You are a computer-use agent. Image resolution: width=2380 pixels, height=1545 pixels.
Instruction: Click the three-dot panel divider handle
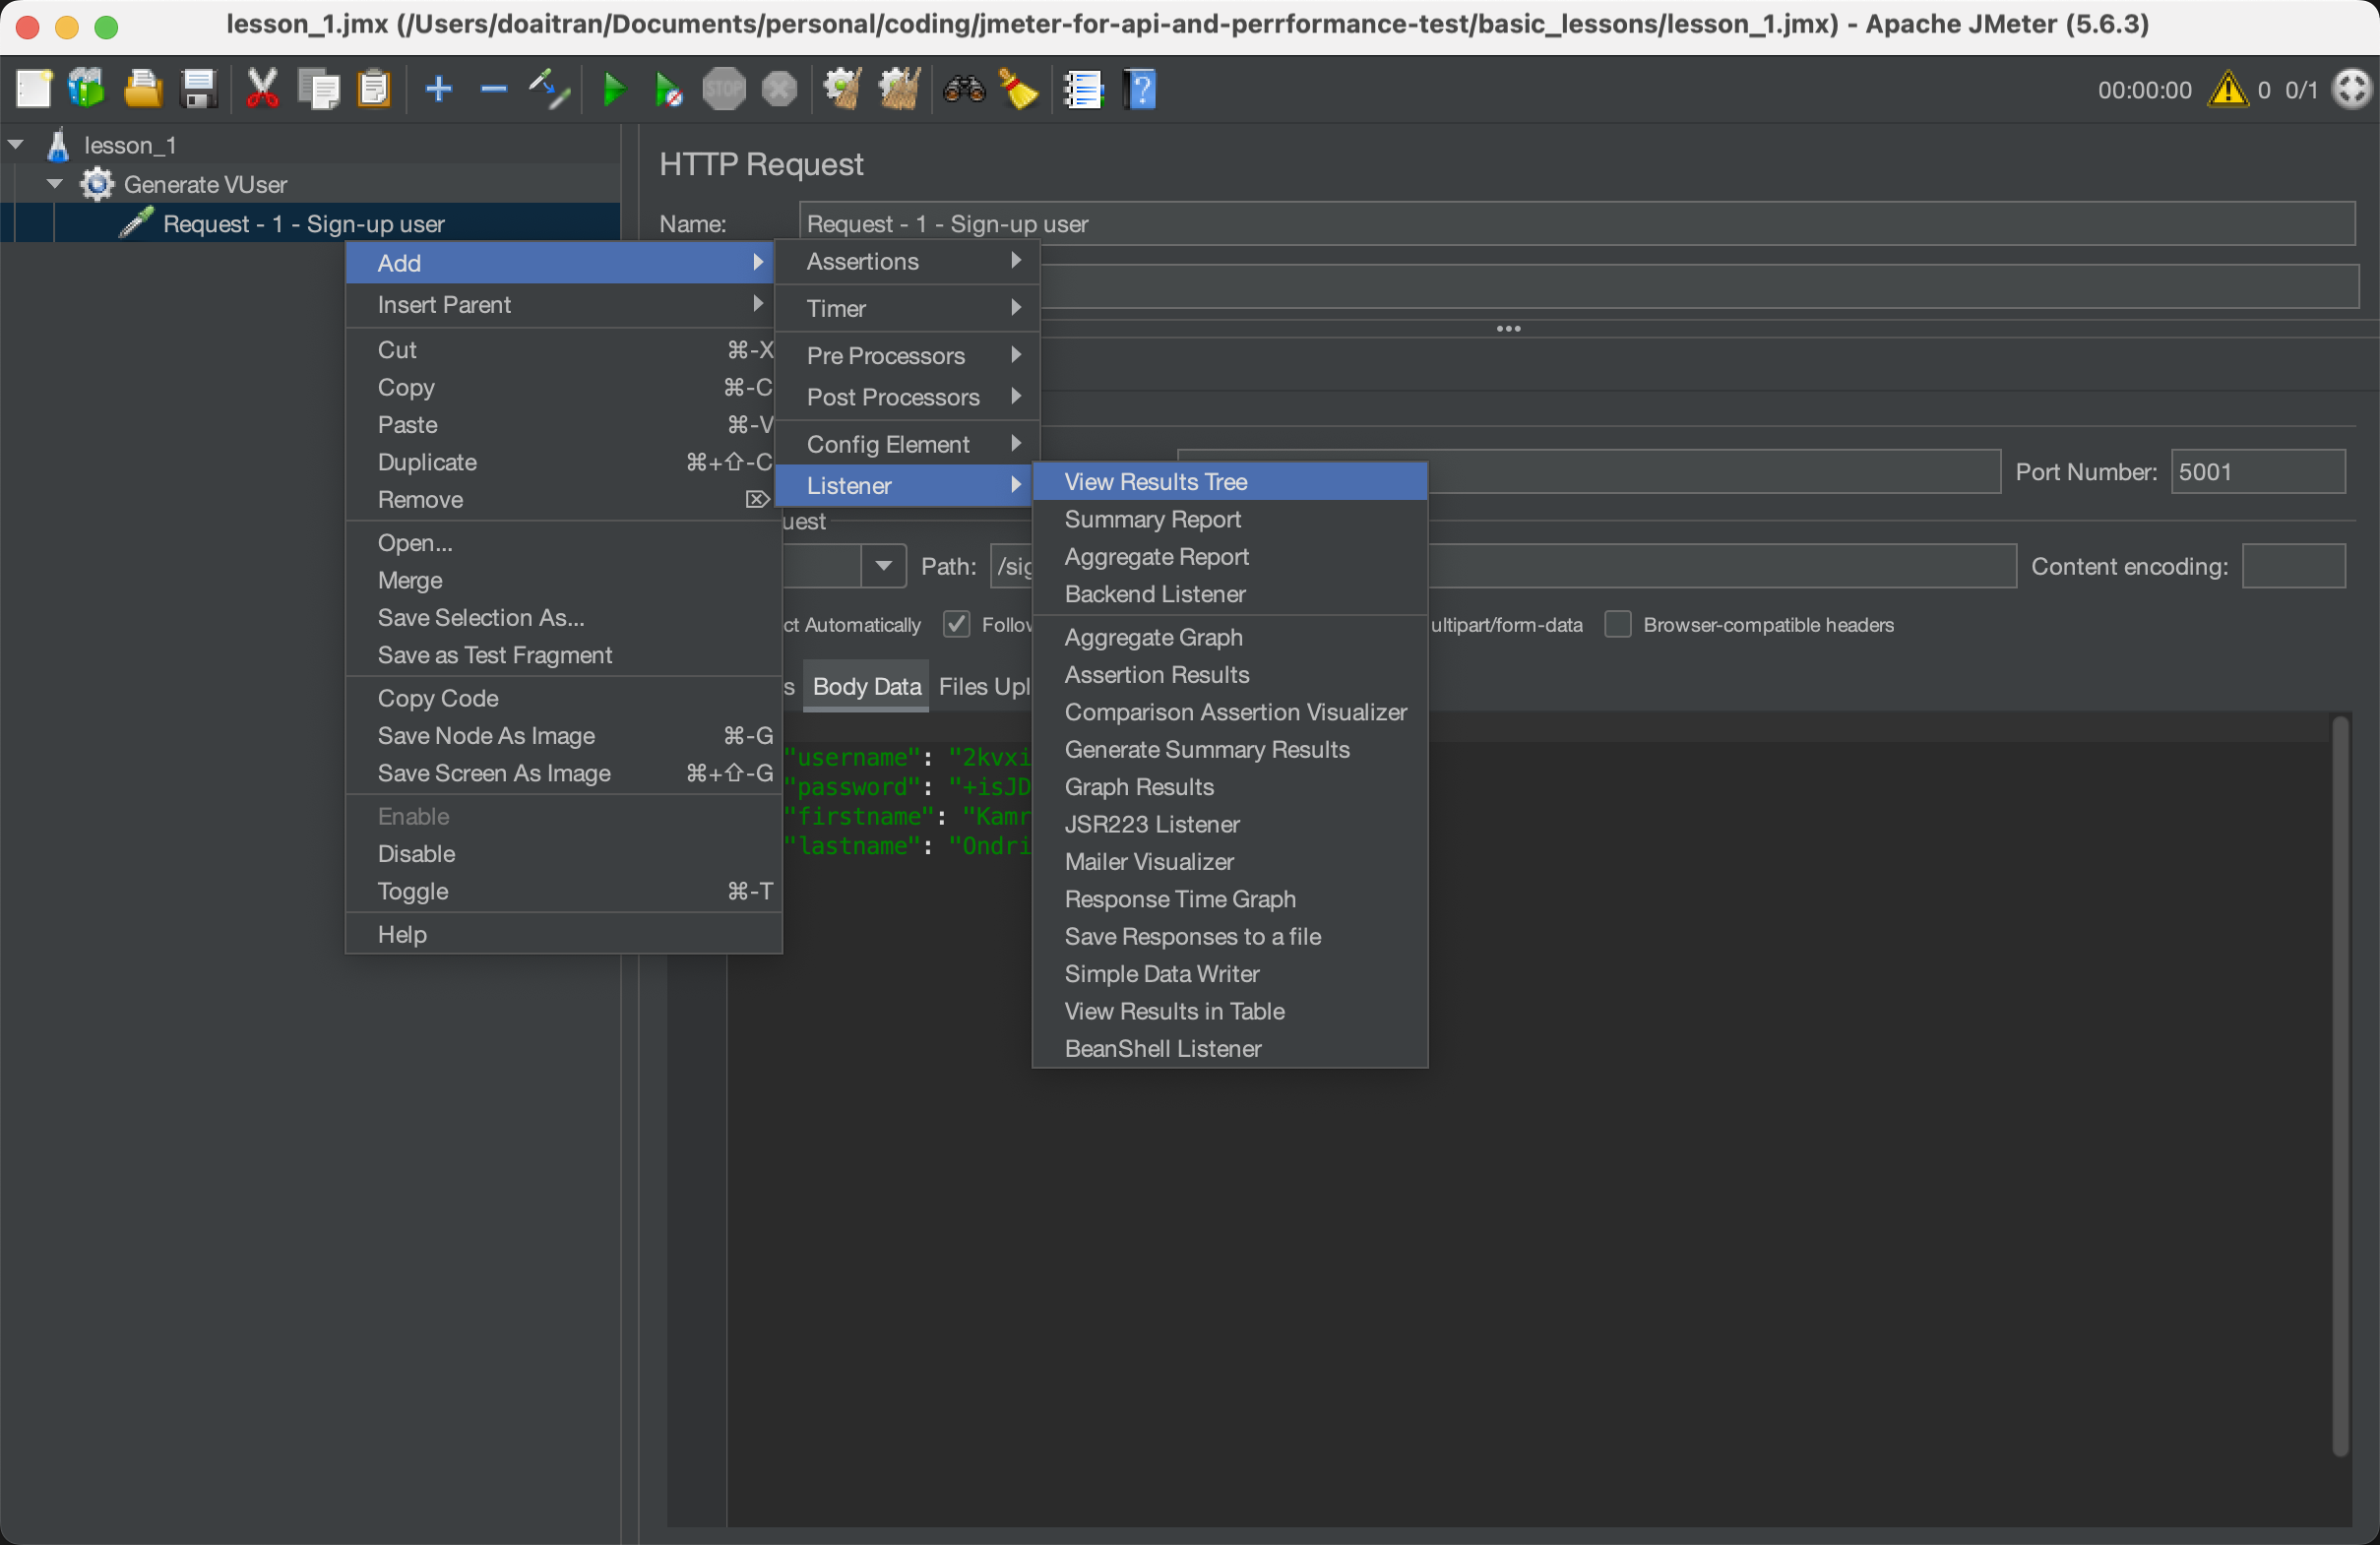[x=1508, y=329]
